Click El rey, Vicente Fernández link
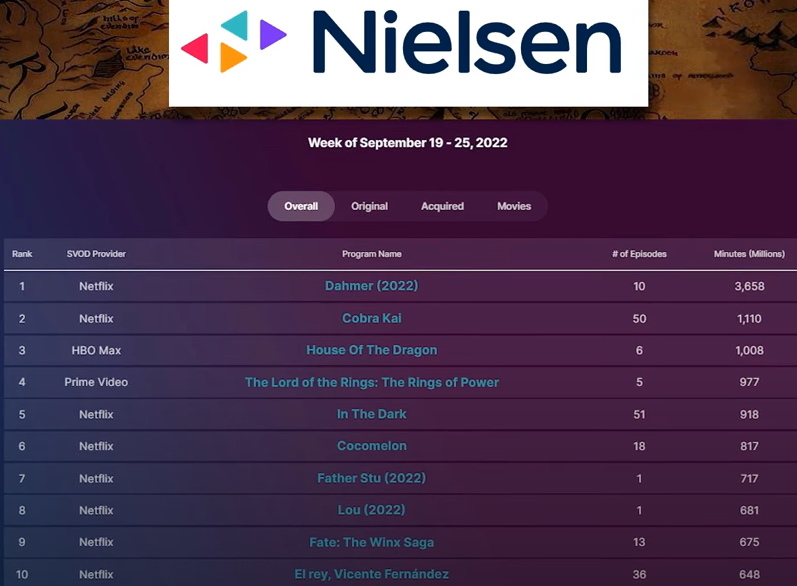 [x=371, y=574]
